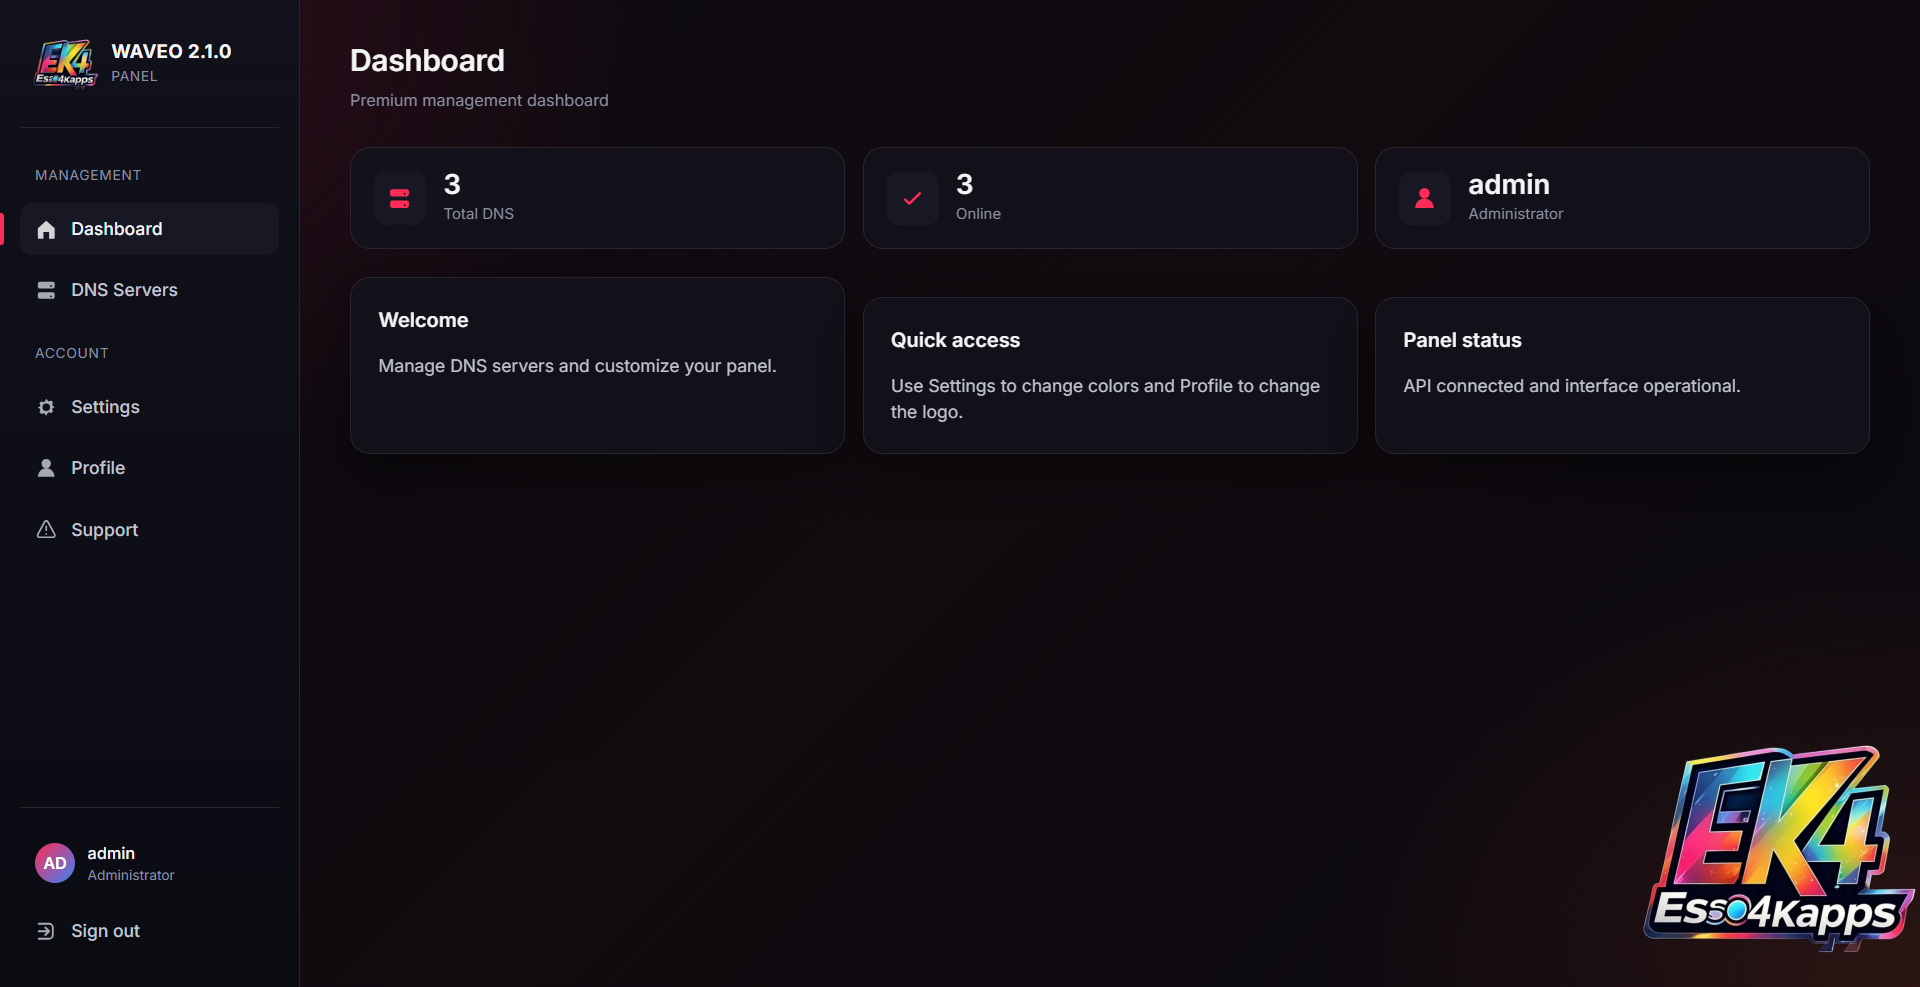Select the Support sidebar entry
This screenshot has height=987, width=1920.
point(149,529)
